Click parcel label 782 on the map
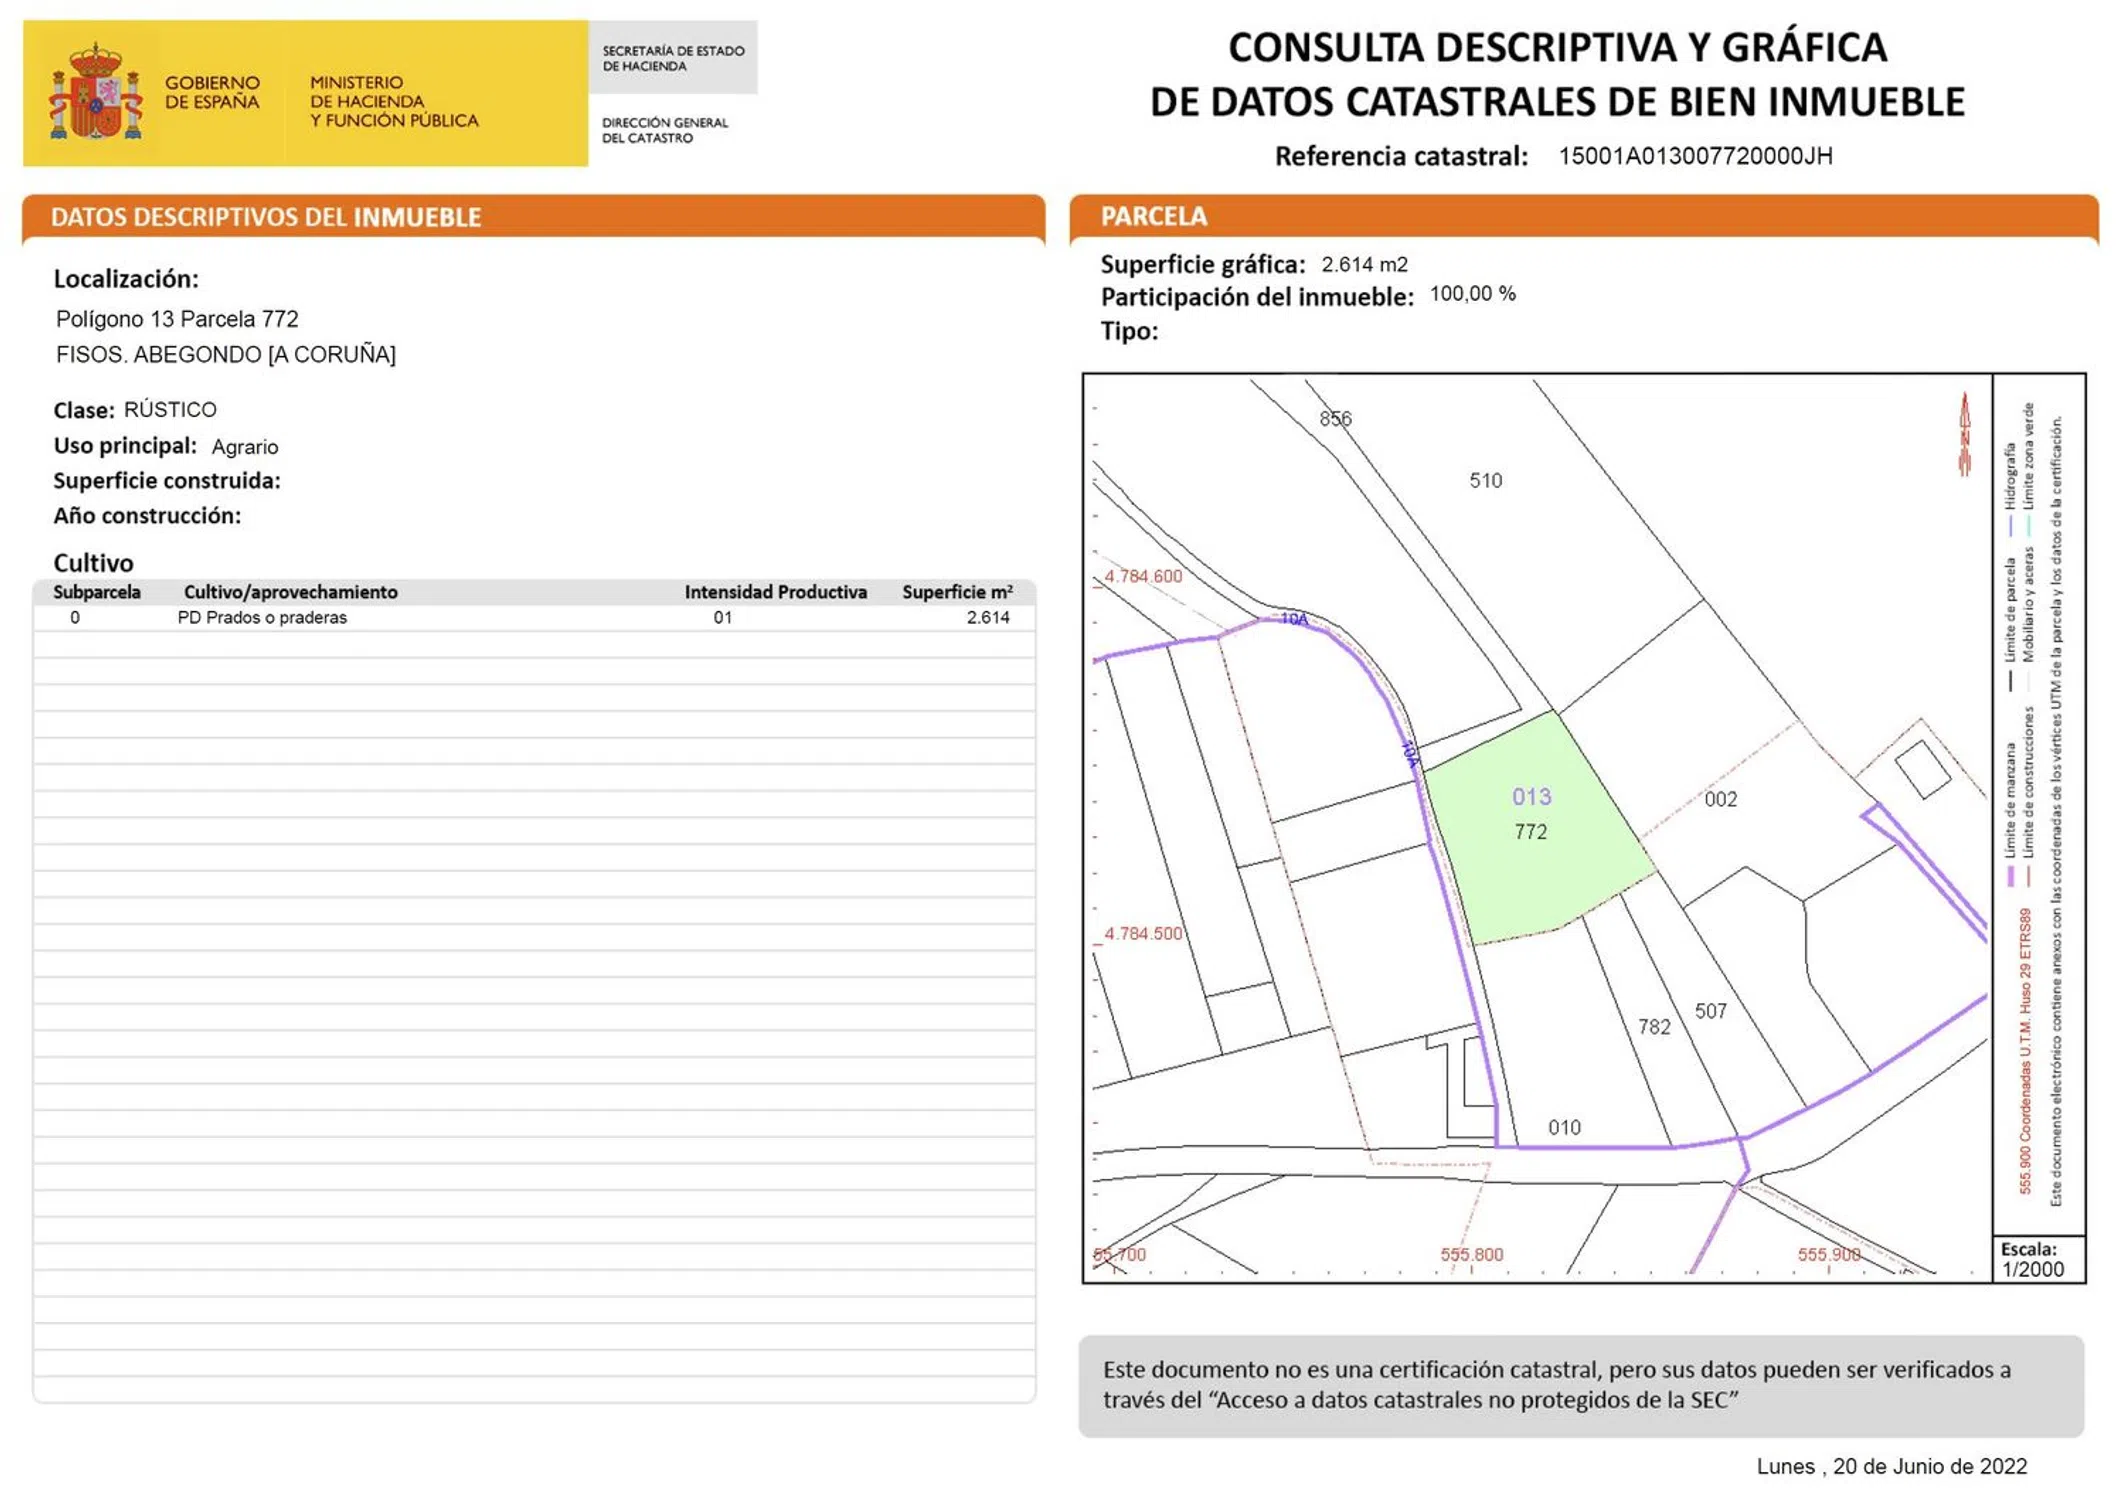 pyautogui.click(x=1653, y=1027)
